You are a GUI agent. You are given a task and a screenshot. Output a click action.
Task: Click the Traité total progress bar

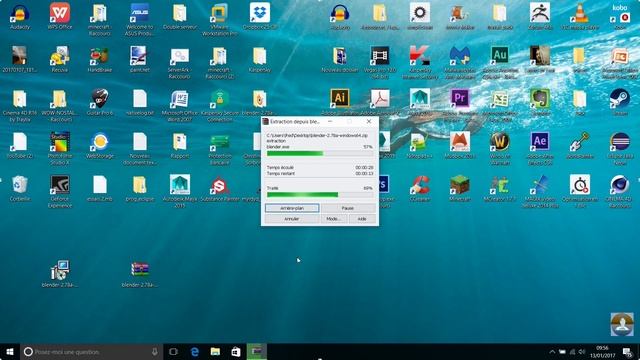pos(320,195)
